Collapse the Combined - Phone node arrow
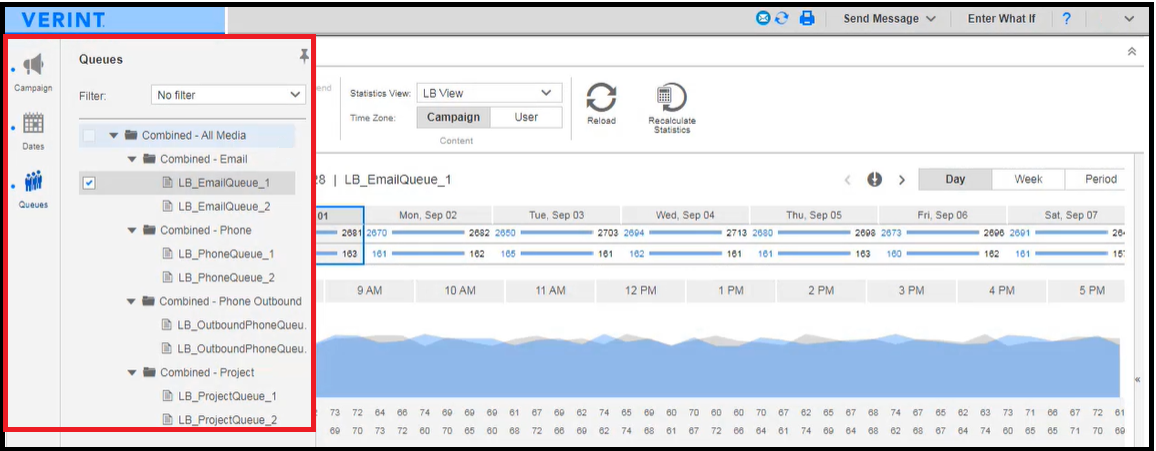The image size is (1156, 451). (132, 230)
